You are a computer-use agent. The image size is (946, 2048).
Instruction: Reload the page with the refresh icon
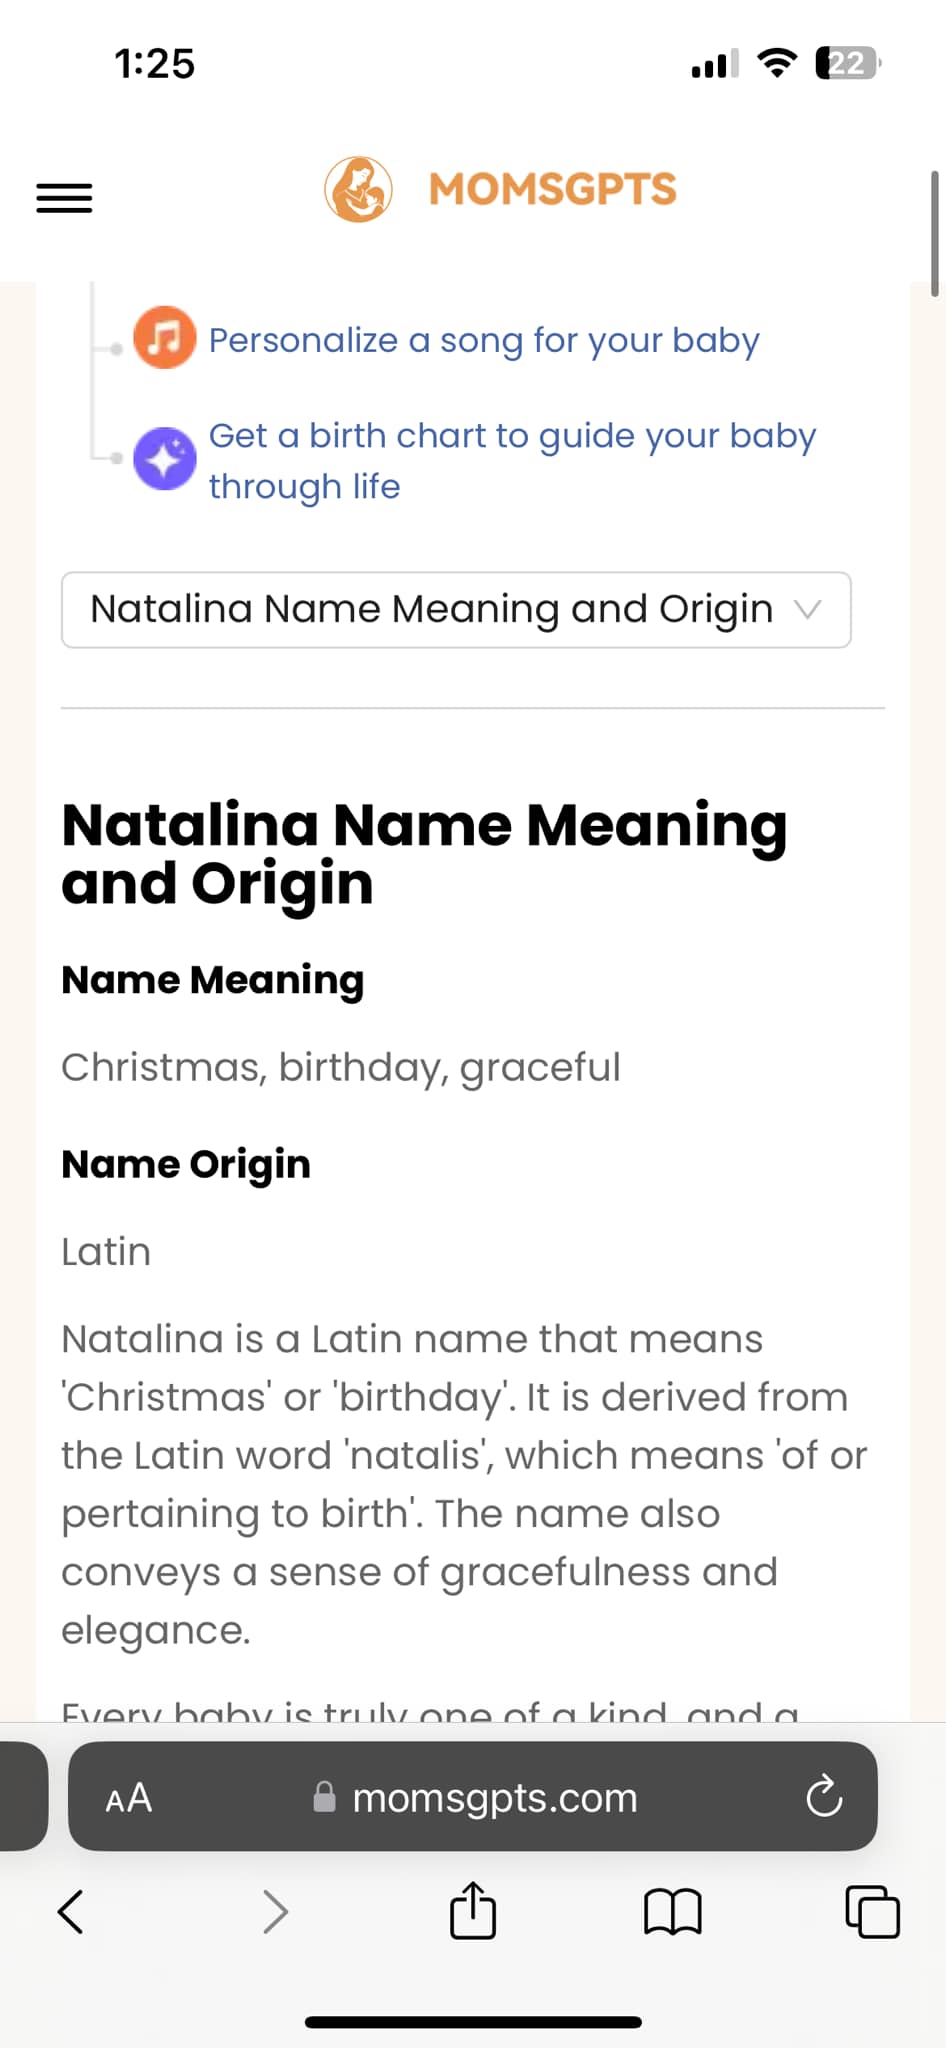[x=824, y=1797]
